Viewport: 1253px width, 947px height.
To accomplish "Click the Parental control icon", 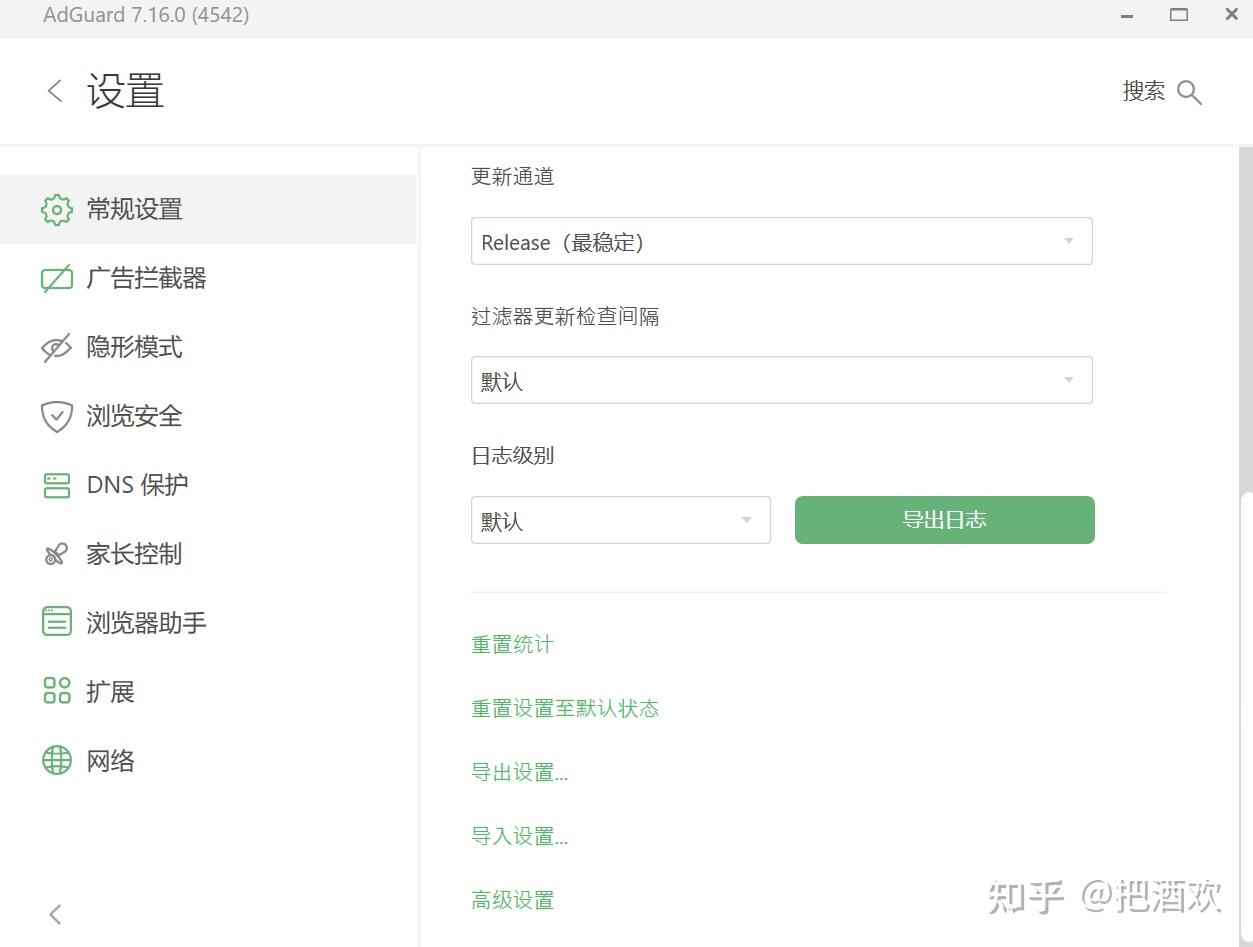I will (57, 554).
